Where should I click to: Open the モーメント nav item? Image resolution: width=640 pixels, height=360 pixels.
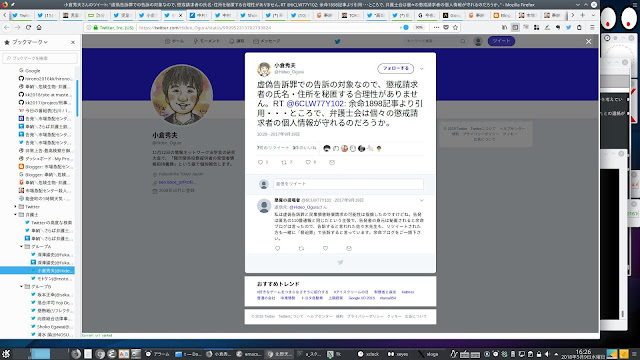pyautogui.click(x=207, y=41)
